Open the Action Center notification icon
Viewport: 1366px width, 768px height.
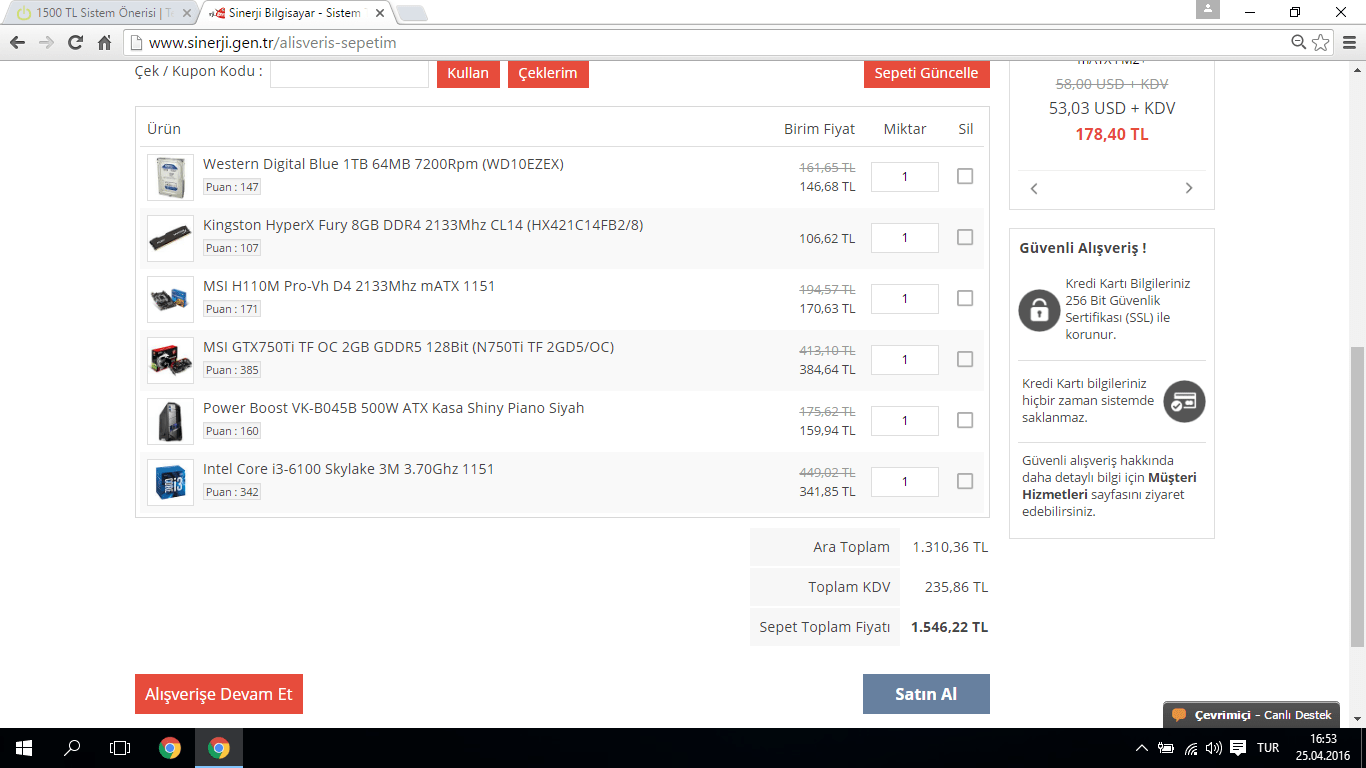[1238, 748]
